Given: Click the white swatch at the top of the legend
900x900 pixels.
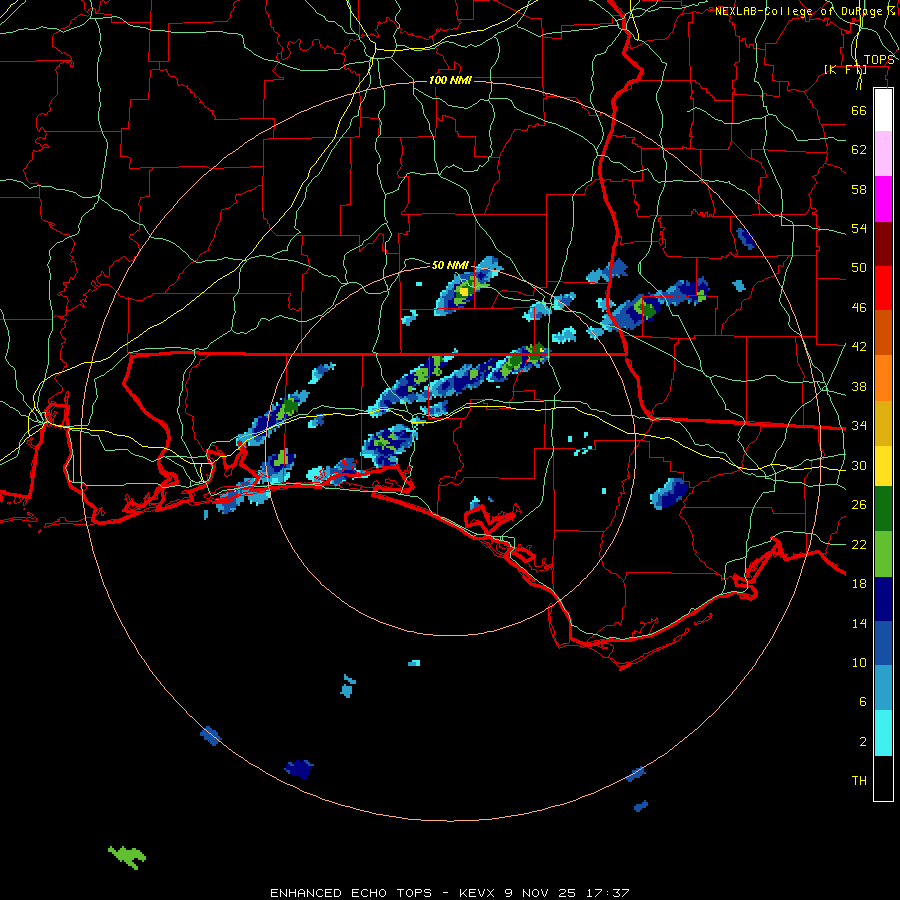Looking at the screenshot, I should (883, 110).
